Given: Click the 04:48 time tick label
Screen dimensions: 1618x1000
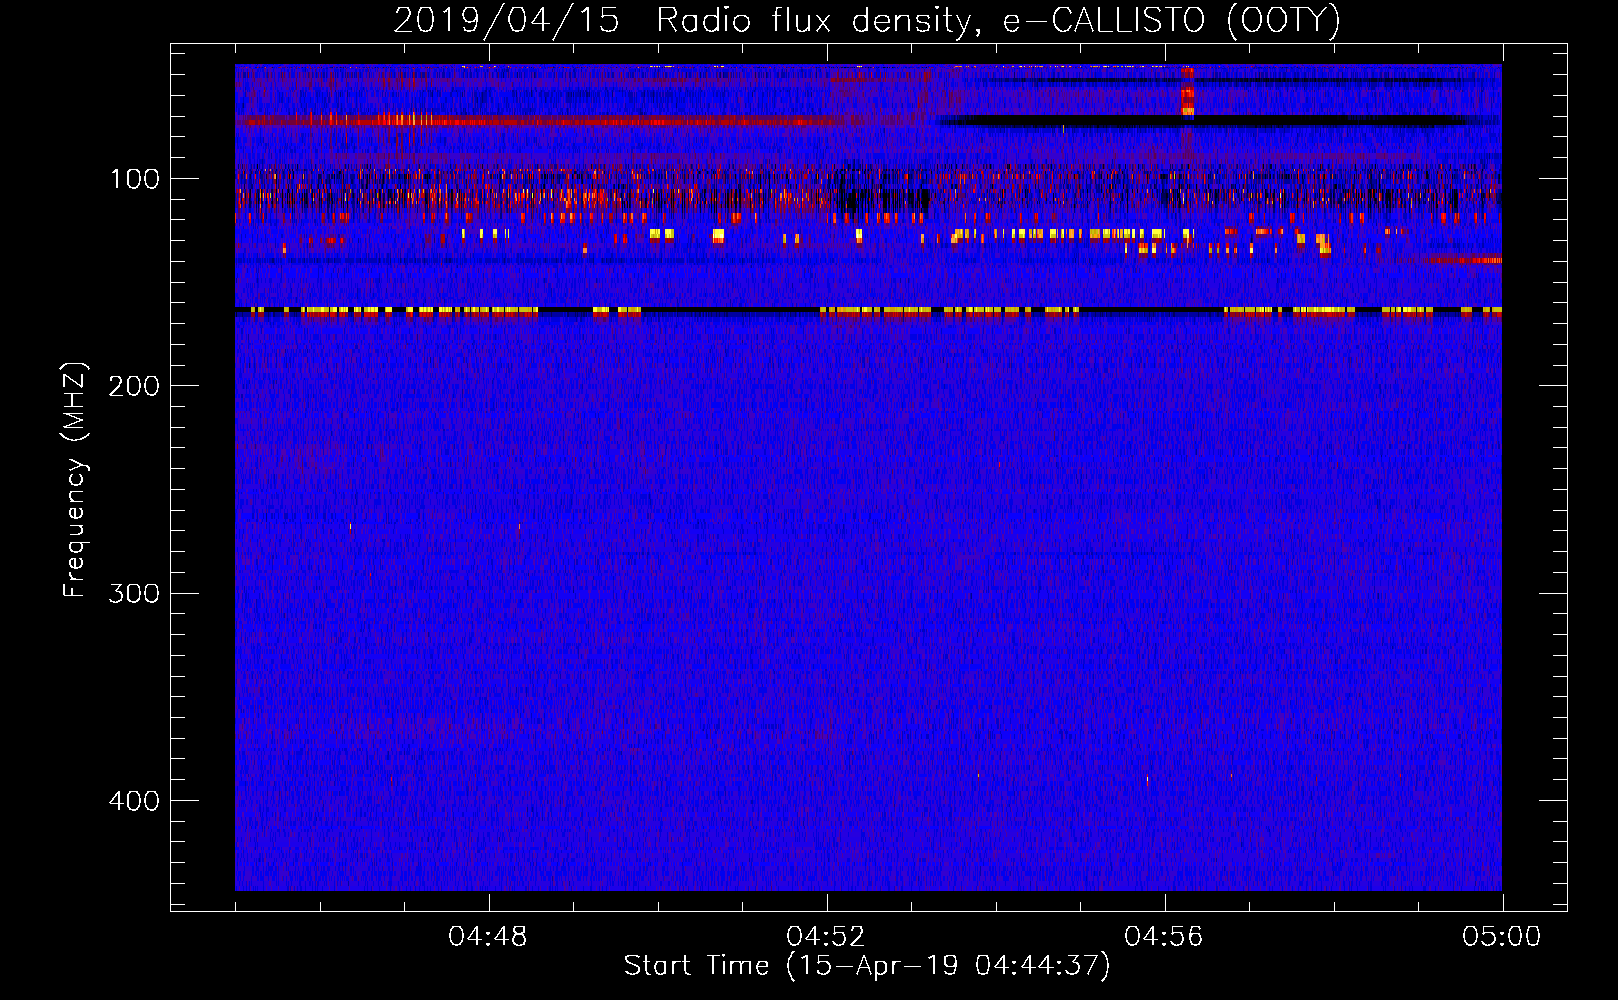Looking at the screenshot, I should (x=488, y=937).
